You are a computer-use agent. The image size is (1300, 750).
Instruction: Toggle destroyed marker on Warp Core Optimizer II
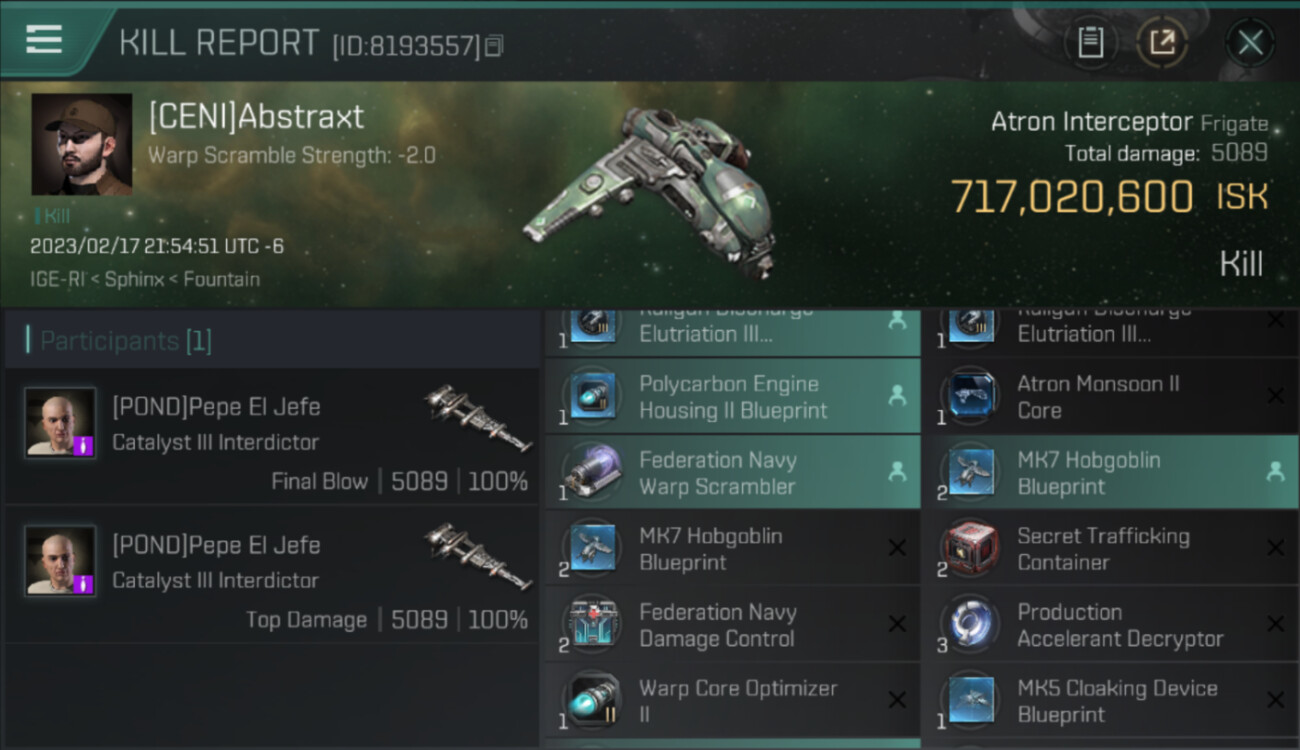coord(897,700)
